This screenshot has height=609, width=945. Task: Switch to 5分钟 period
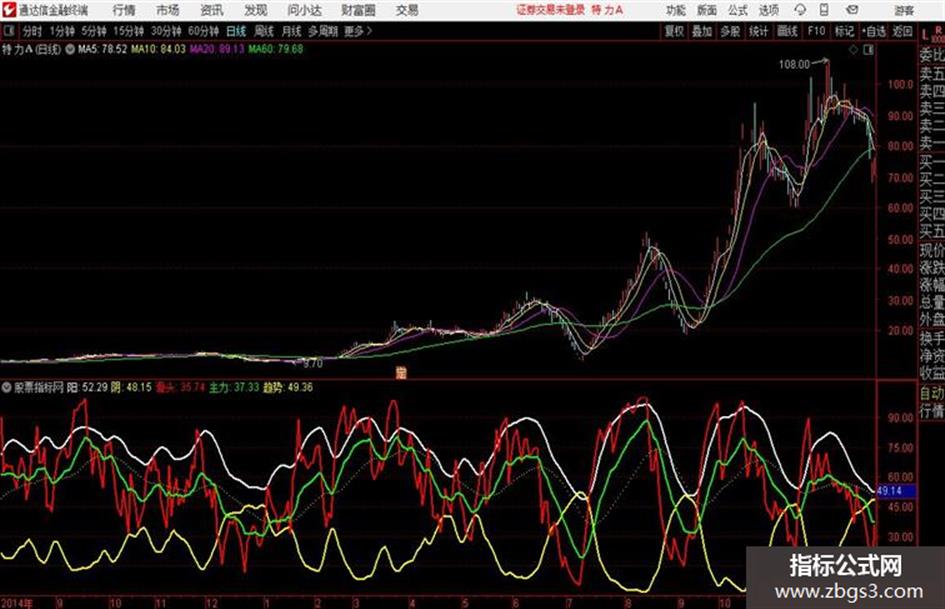94,31
